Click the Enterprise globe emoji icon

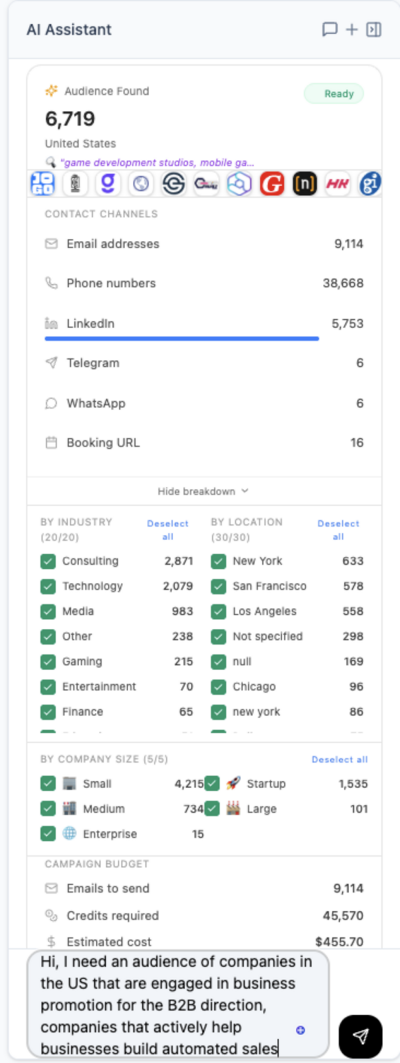(69, 833)
